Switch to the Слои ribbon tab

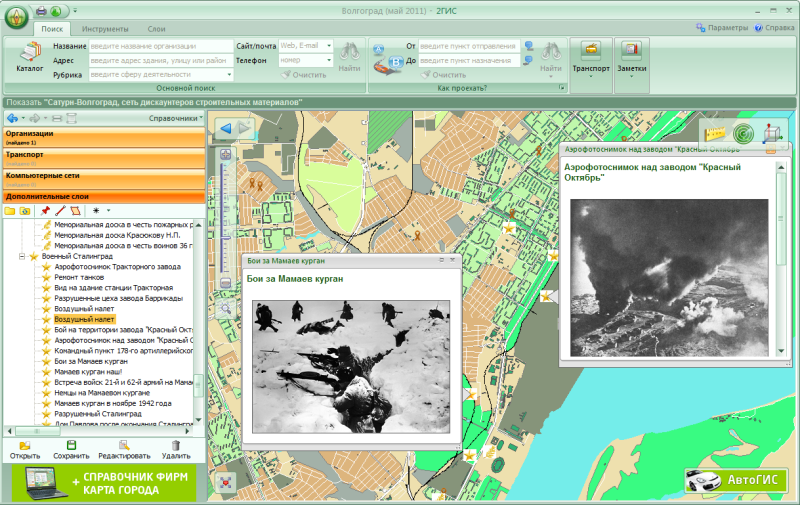pyautogui.click(x=157, y=30)
